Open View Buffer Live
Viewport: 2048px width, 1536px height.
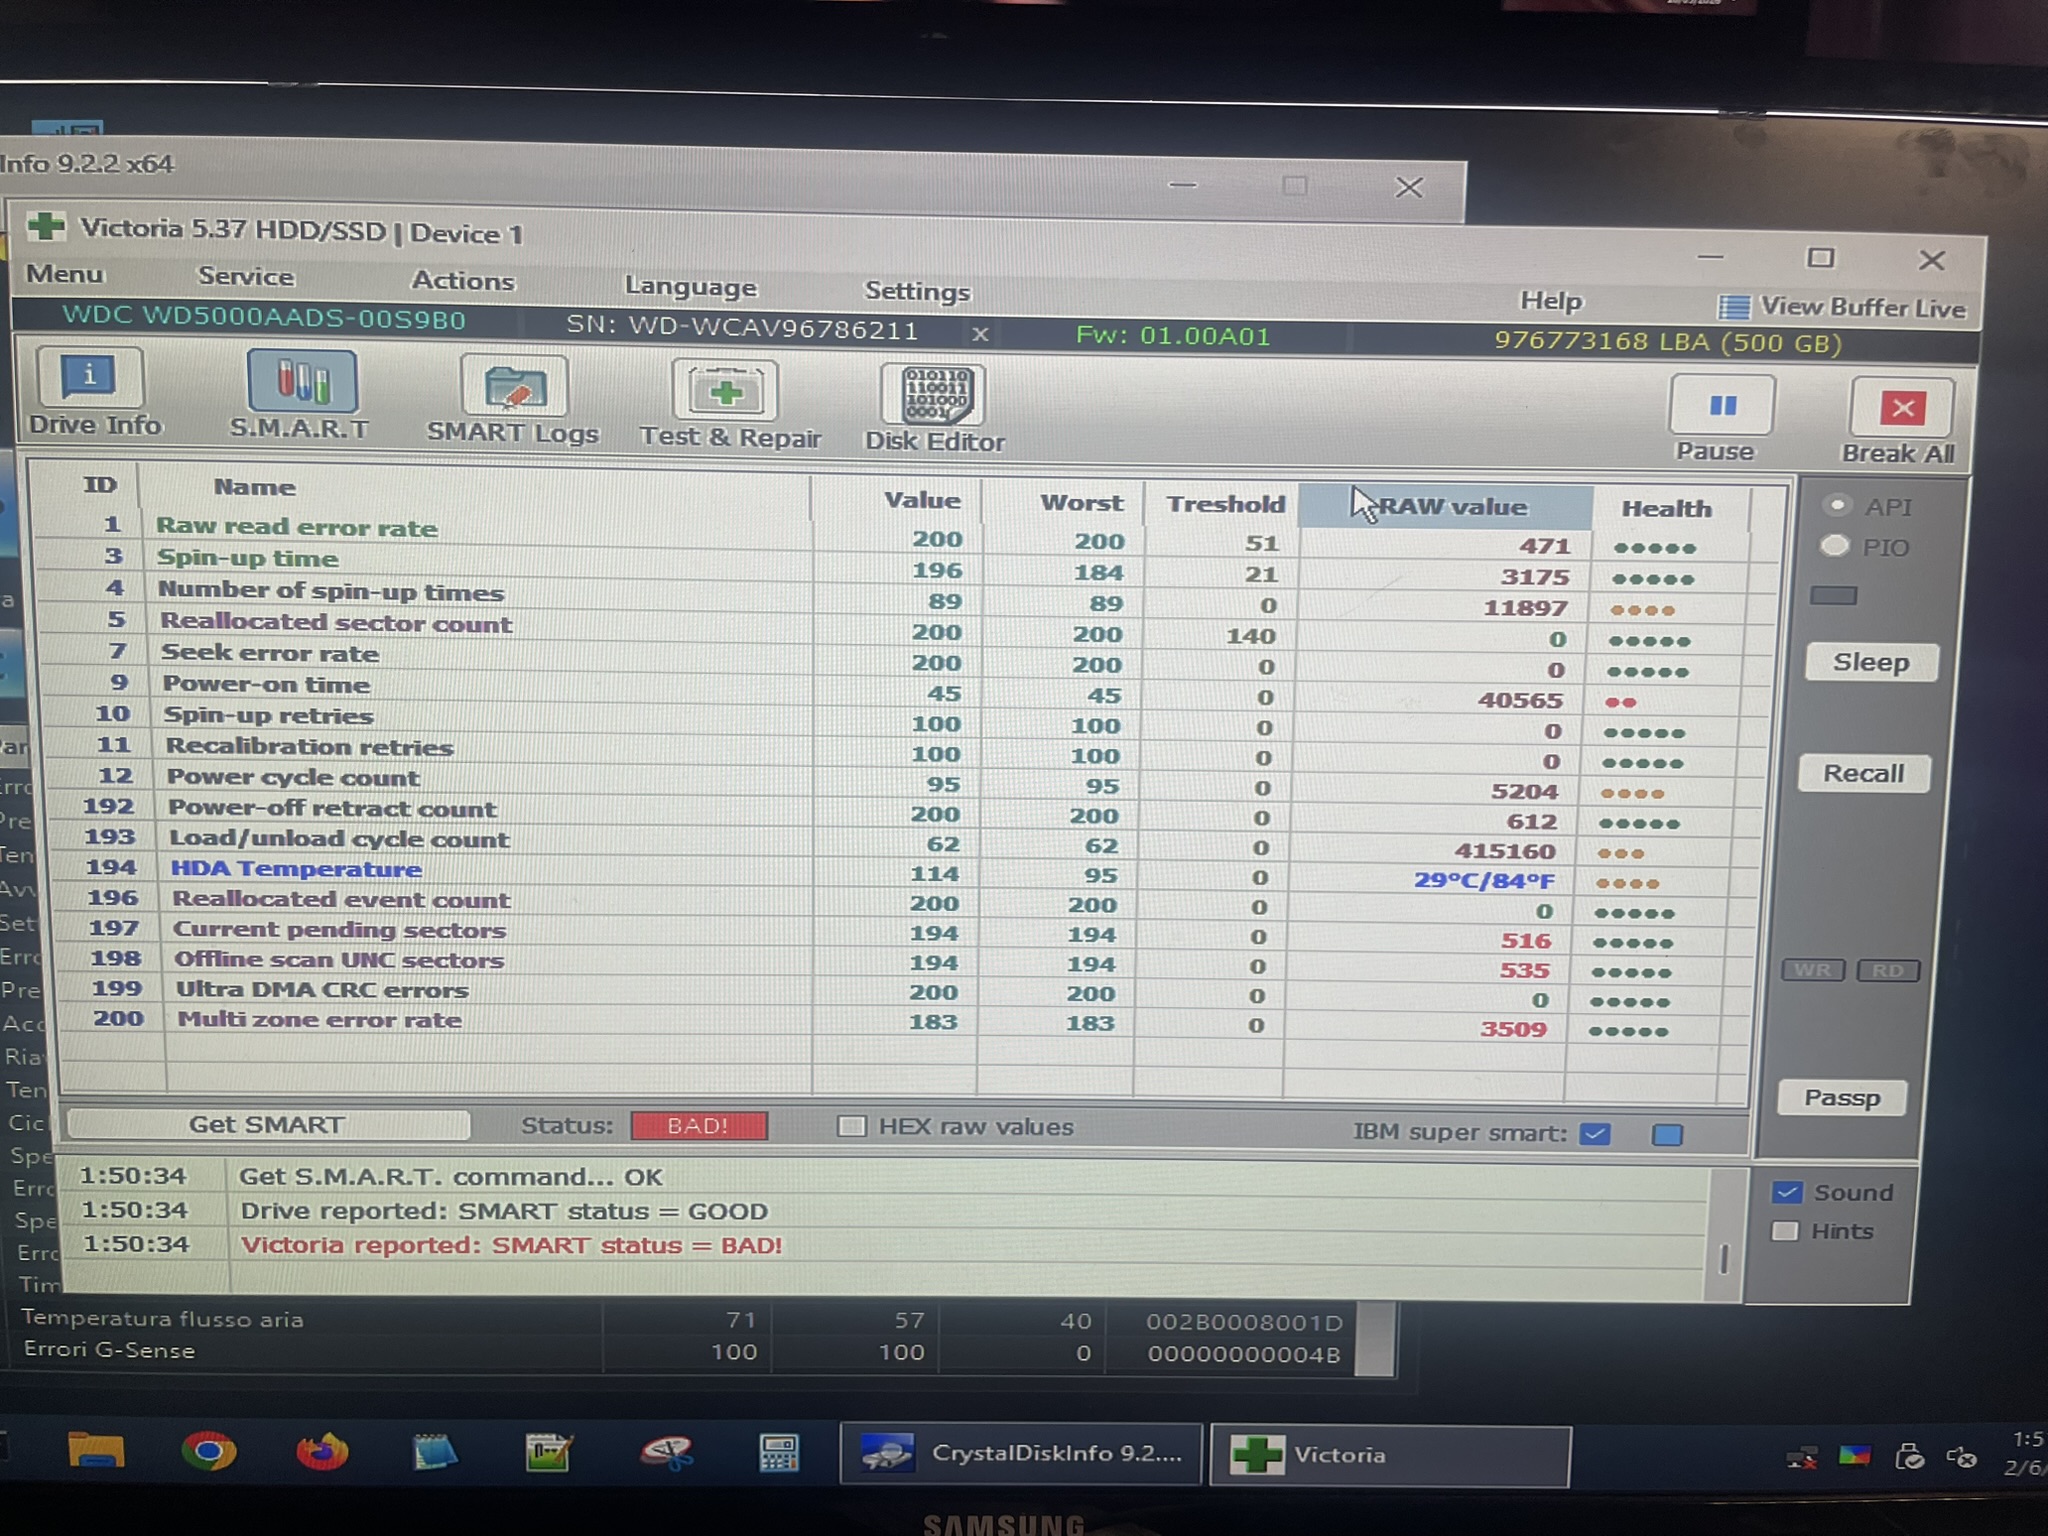1842,307
